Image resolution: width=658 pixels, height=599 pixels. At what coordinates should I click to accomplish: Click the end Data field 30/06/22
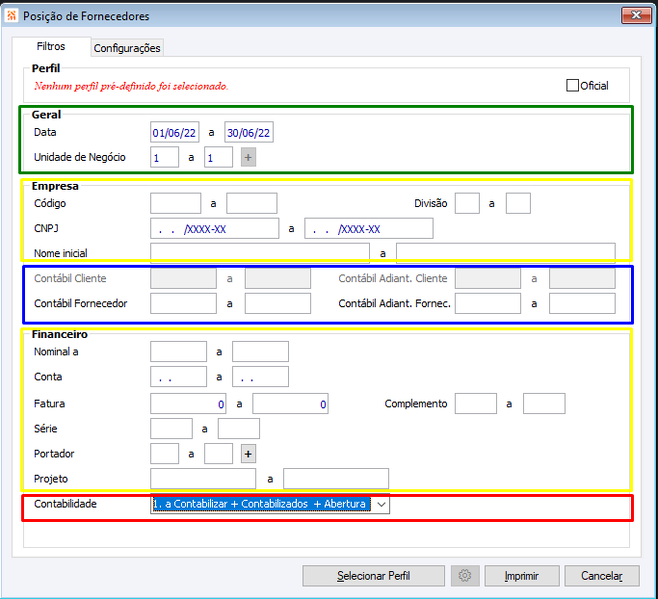[x=249, y=133]
